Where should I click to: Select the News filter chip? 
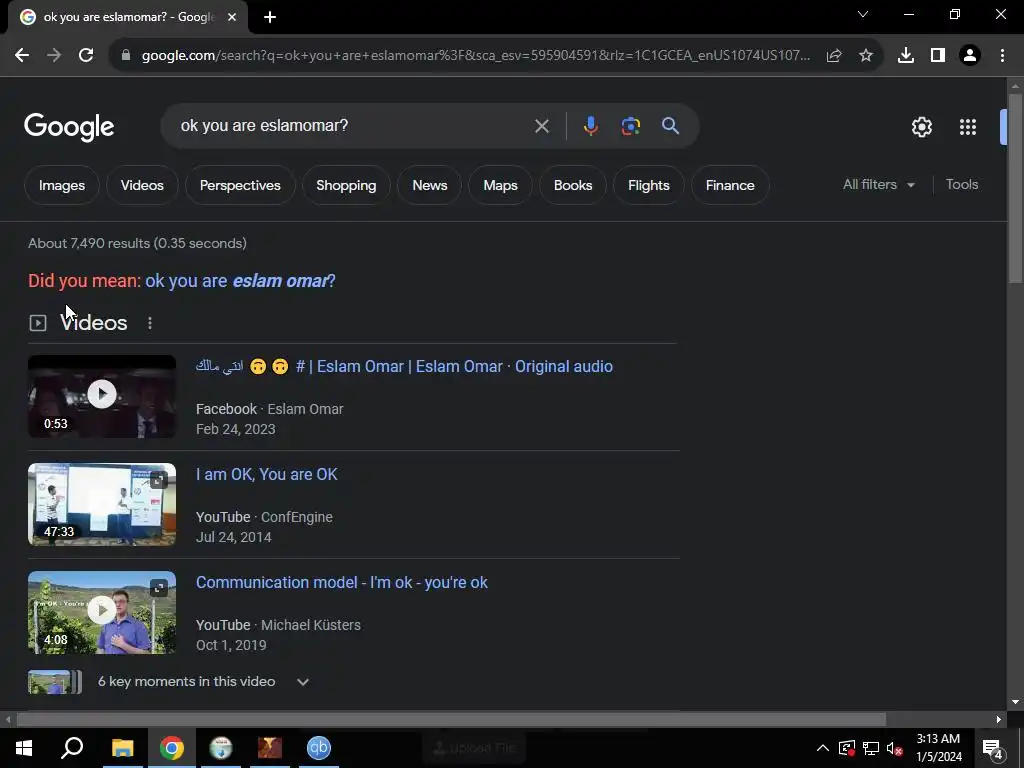pos(430,185)
